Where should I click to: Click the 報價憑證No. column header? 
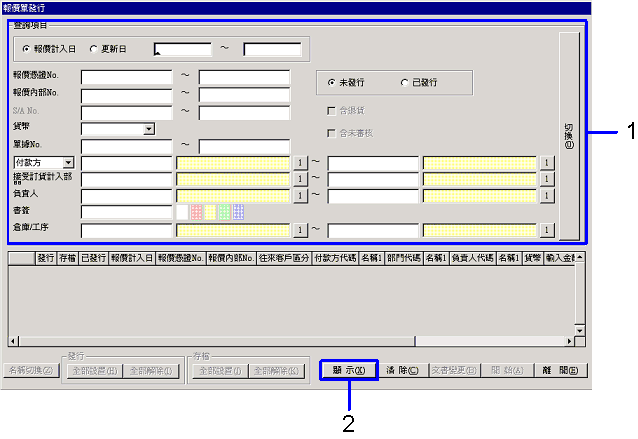click(x=181, y=258)
